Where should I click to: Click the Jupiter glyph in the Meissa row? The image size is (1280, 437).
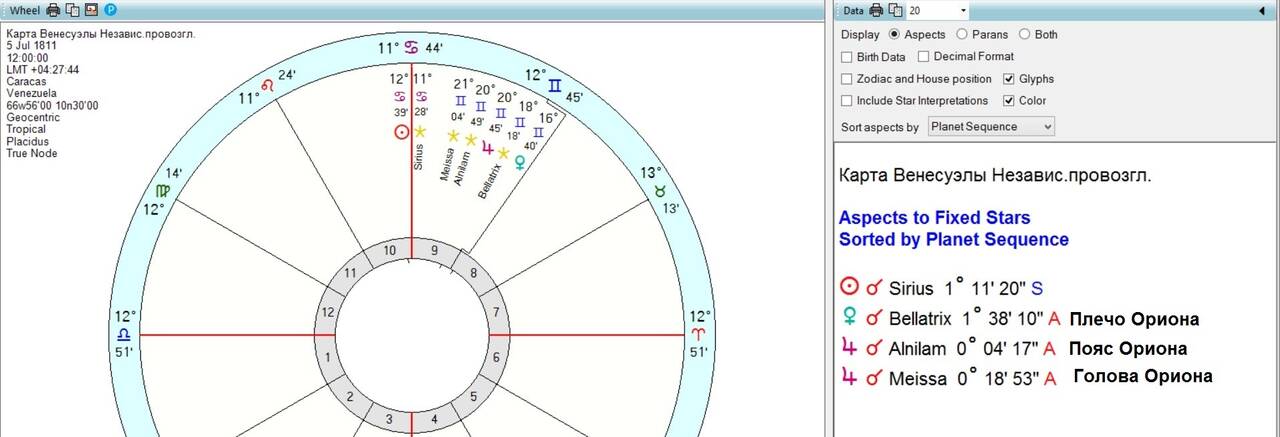[x=849, y=378]
